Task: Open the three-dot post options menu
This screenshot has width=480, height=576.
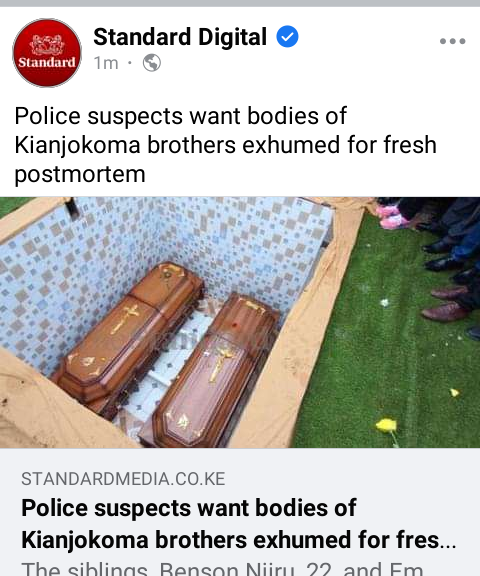Action: 452,41
